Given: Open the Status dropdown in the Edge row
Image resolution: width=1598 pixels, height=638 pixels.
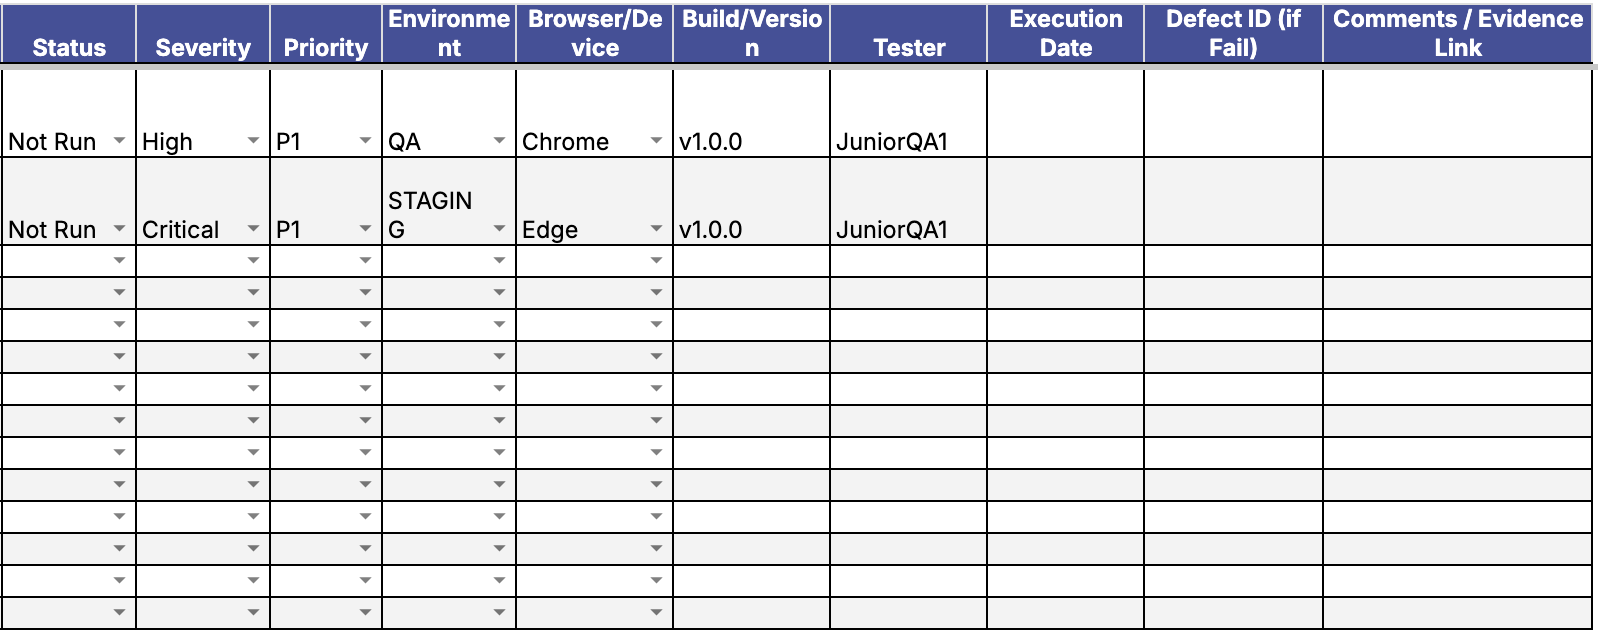Looking at the screenshot, I should pos(119,229).
